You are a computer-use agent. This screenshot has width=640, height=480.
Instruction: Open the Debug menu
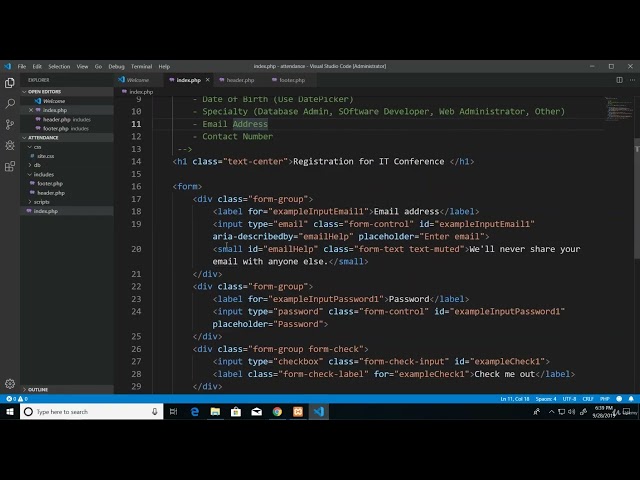click(x=116, y=67)
